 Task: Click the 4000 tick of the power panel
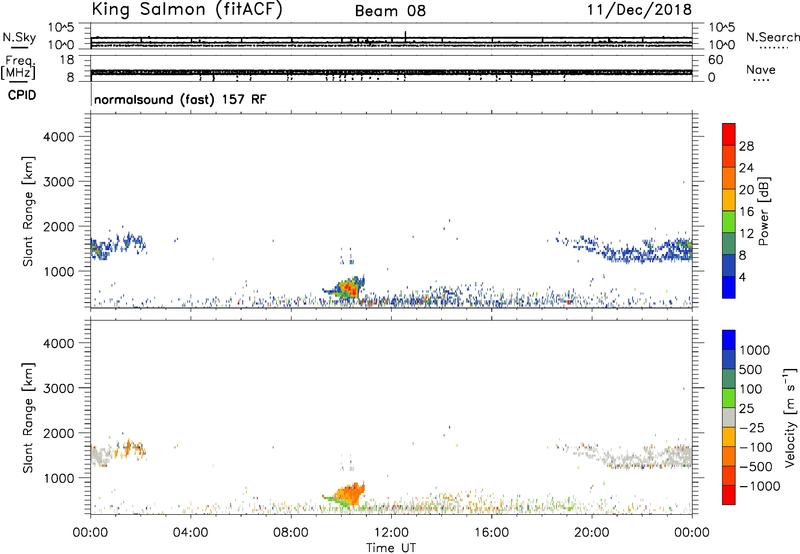(x=59, y=137)
